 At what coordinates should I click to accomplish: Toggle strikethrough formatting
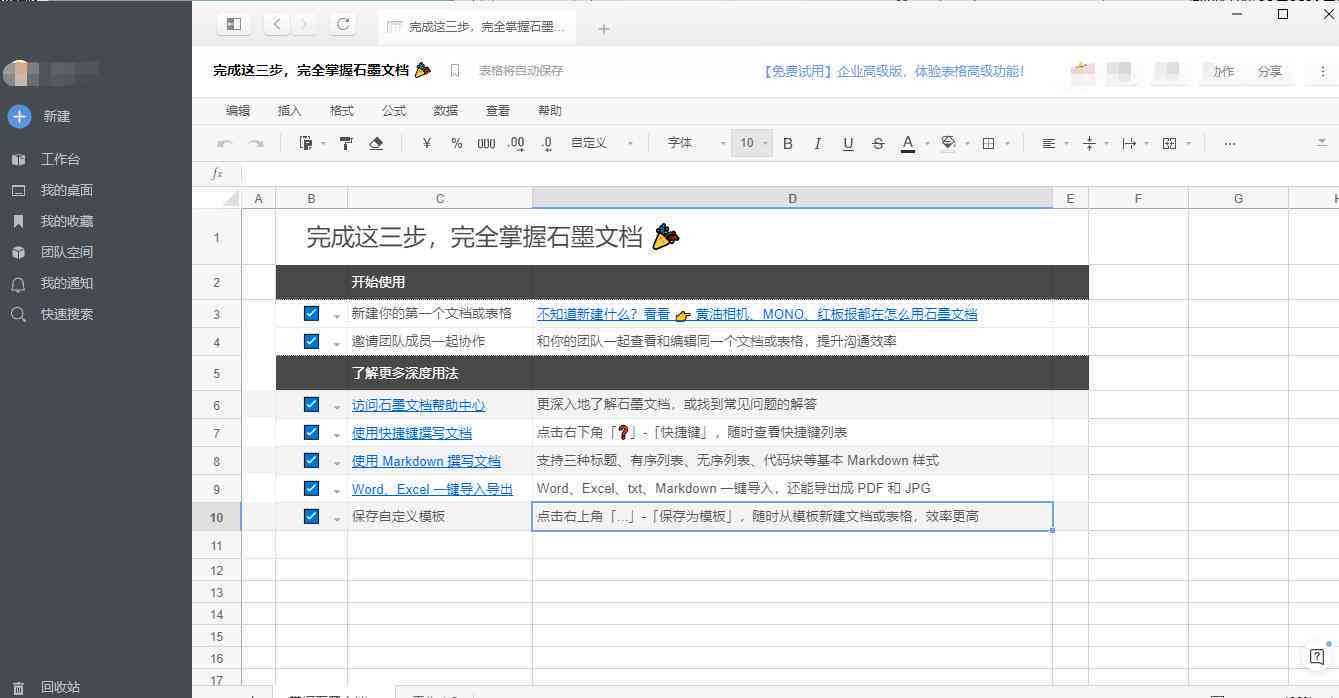tap(878, 143)
